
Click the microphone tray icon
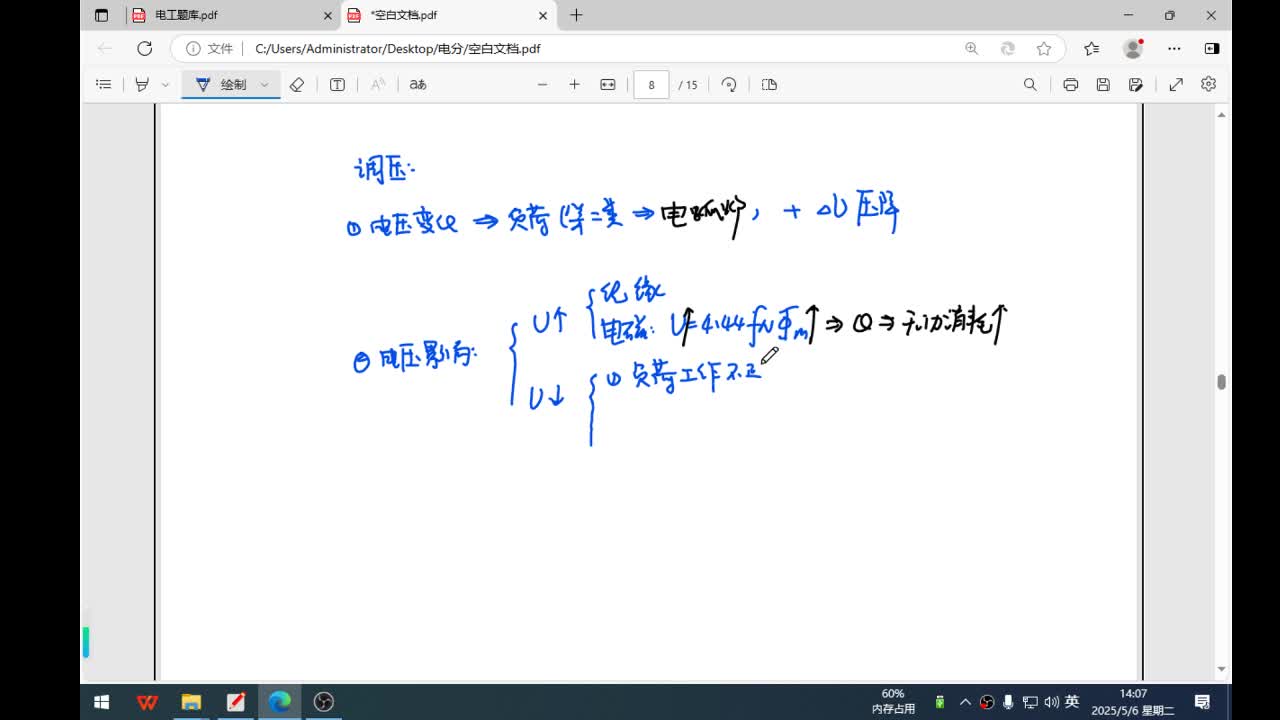[x=1008, y=702]
